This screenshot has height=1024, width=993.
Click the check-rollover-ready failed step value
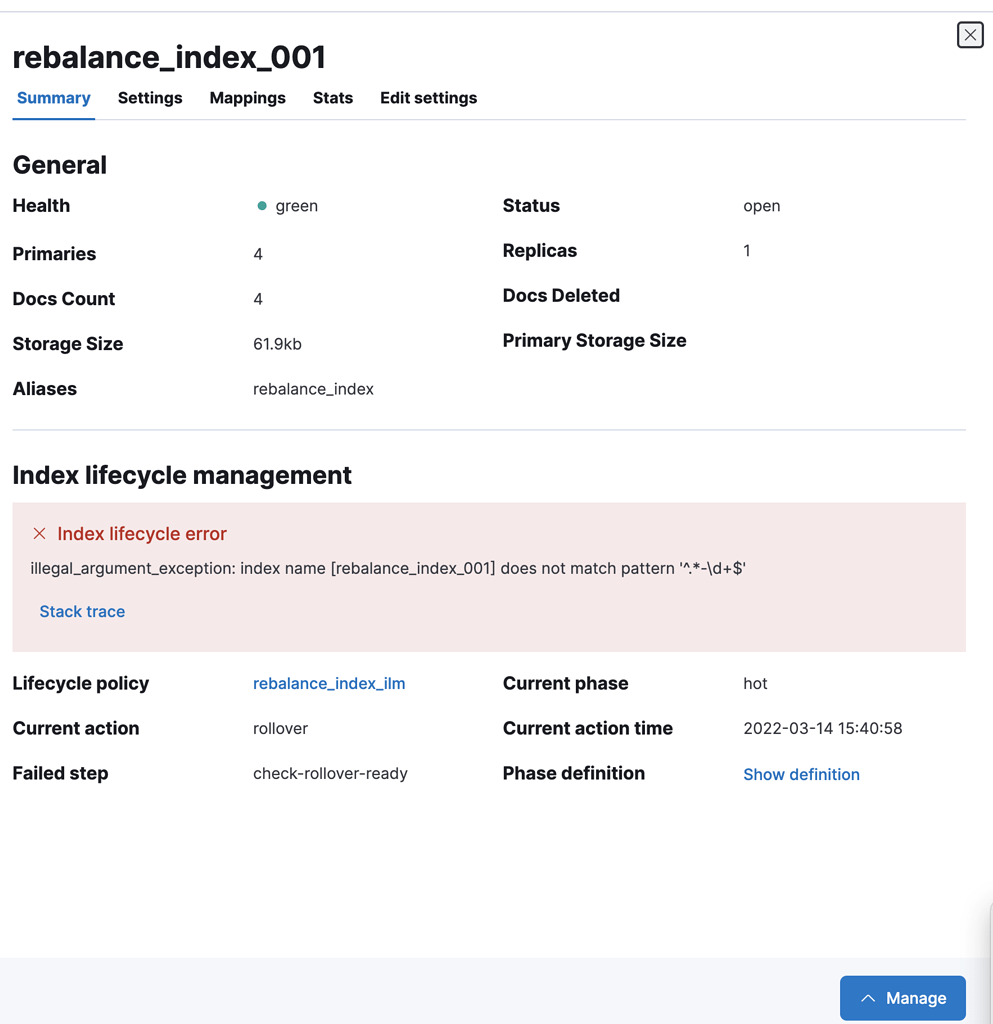[330, 773]
